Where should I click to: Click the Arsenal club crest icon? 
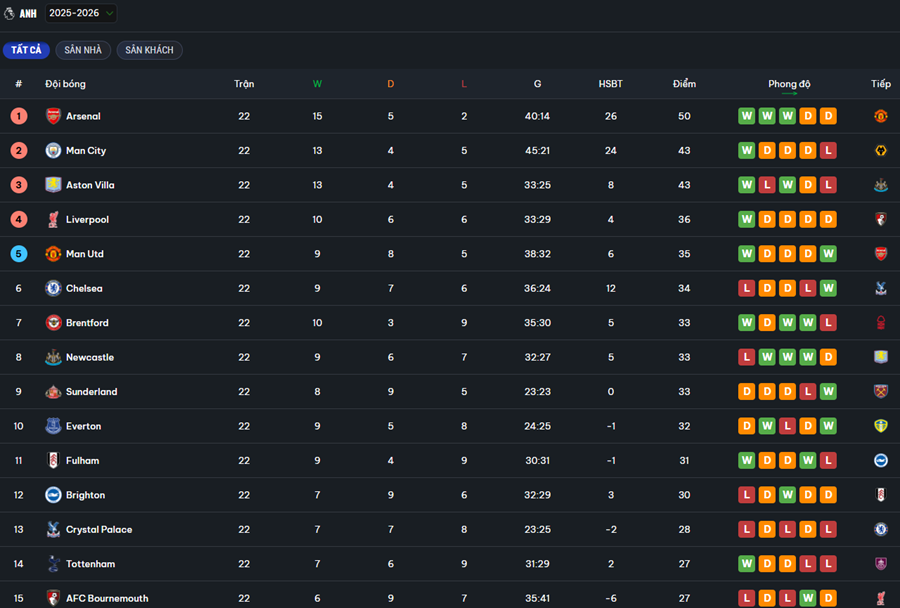pos(53,116)
